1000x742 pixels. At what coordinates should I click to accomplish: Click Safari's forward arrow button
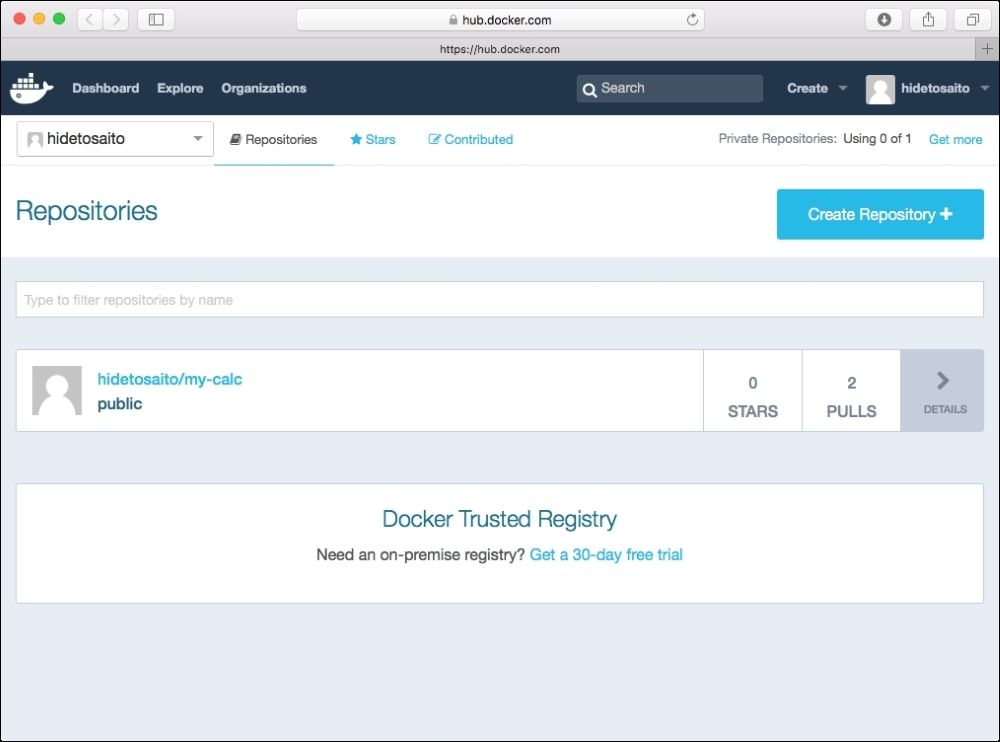pyautogui.click(x=116, y=20)
